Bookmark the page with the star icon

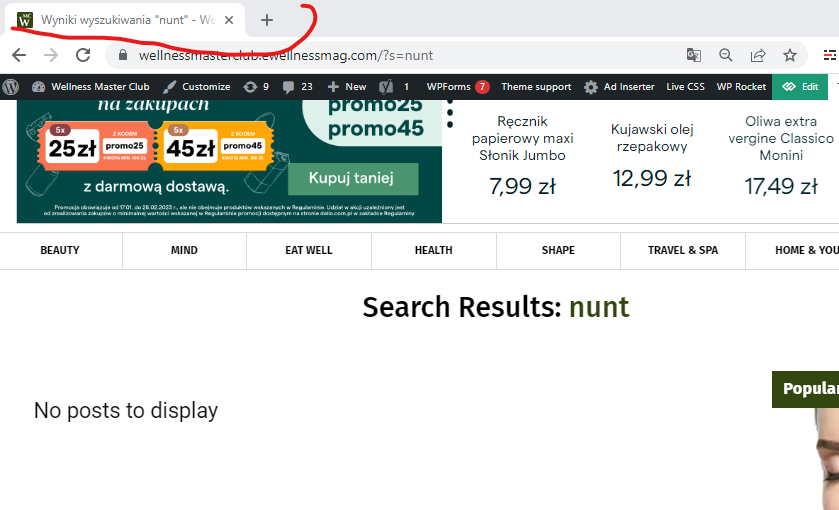click(x=790, y=55)
